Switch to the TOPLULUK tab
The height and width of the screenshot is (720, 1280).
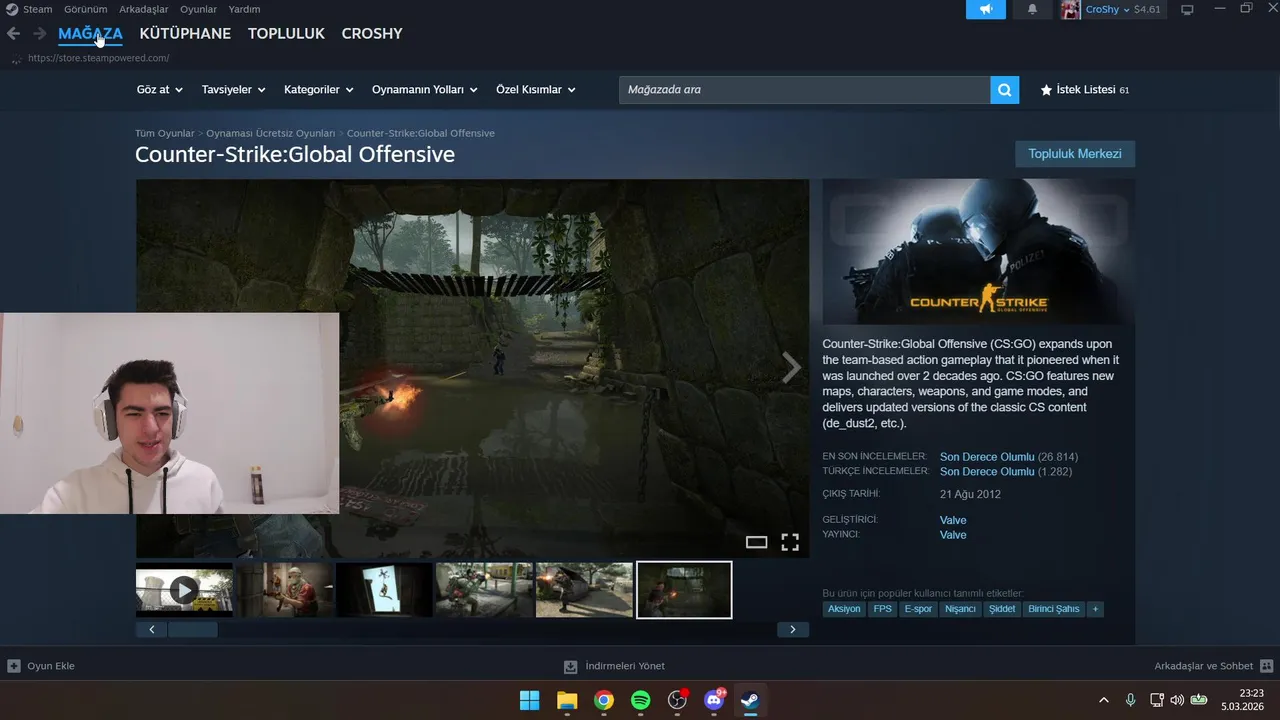click(286, 34)
